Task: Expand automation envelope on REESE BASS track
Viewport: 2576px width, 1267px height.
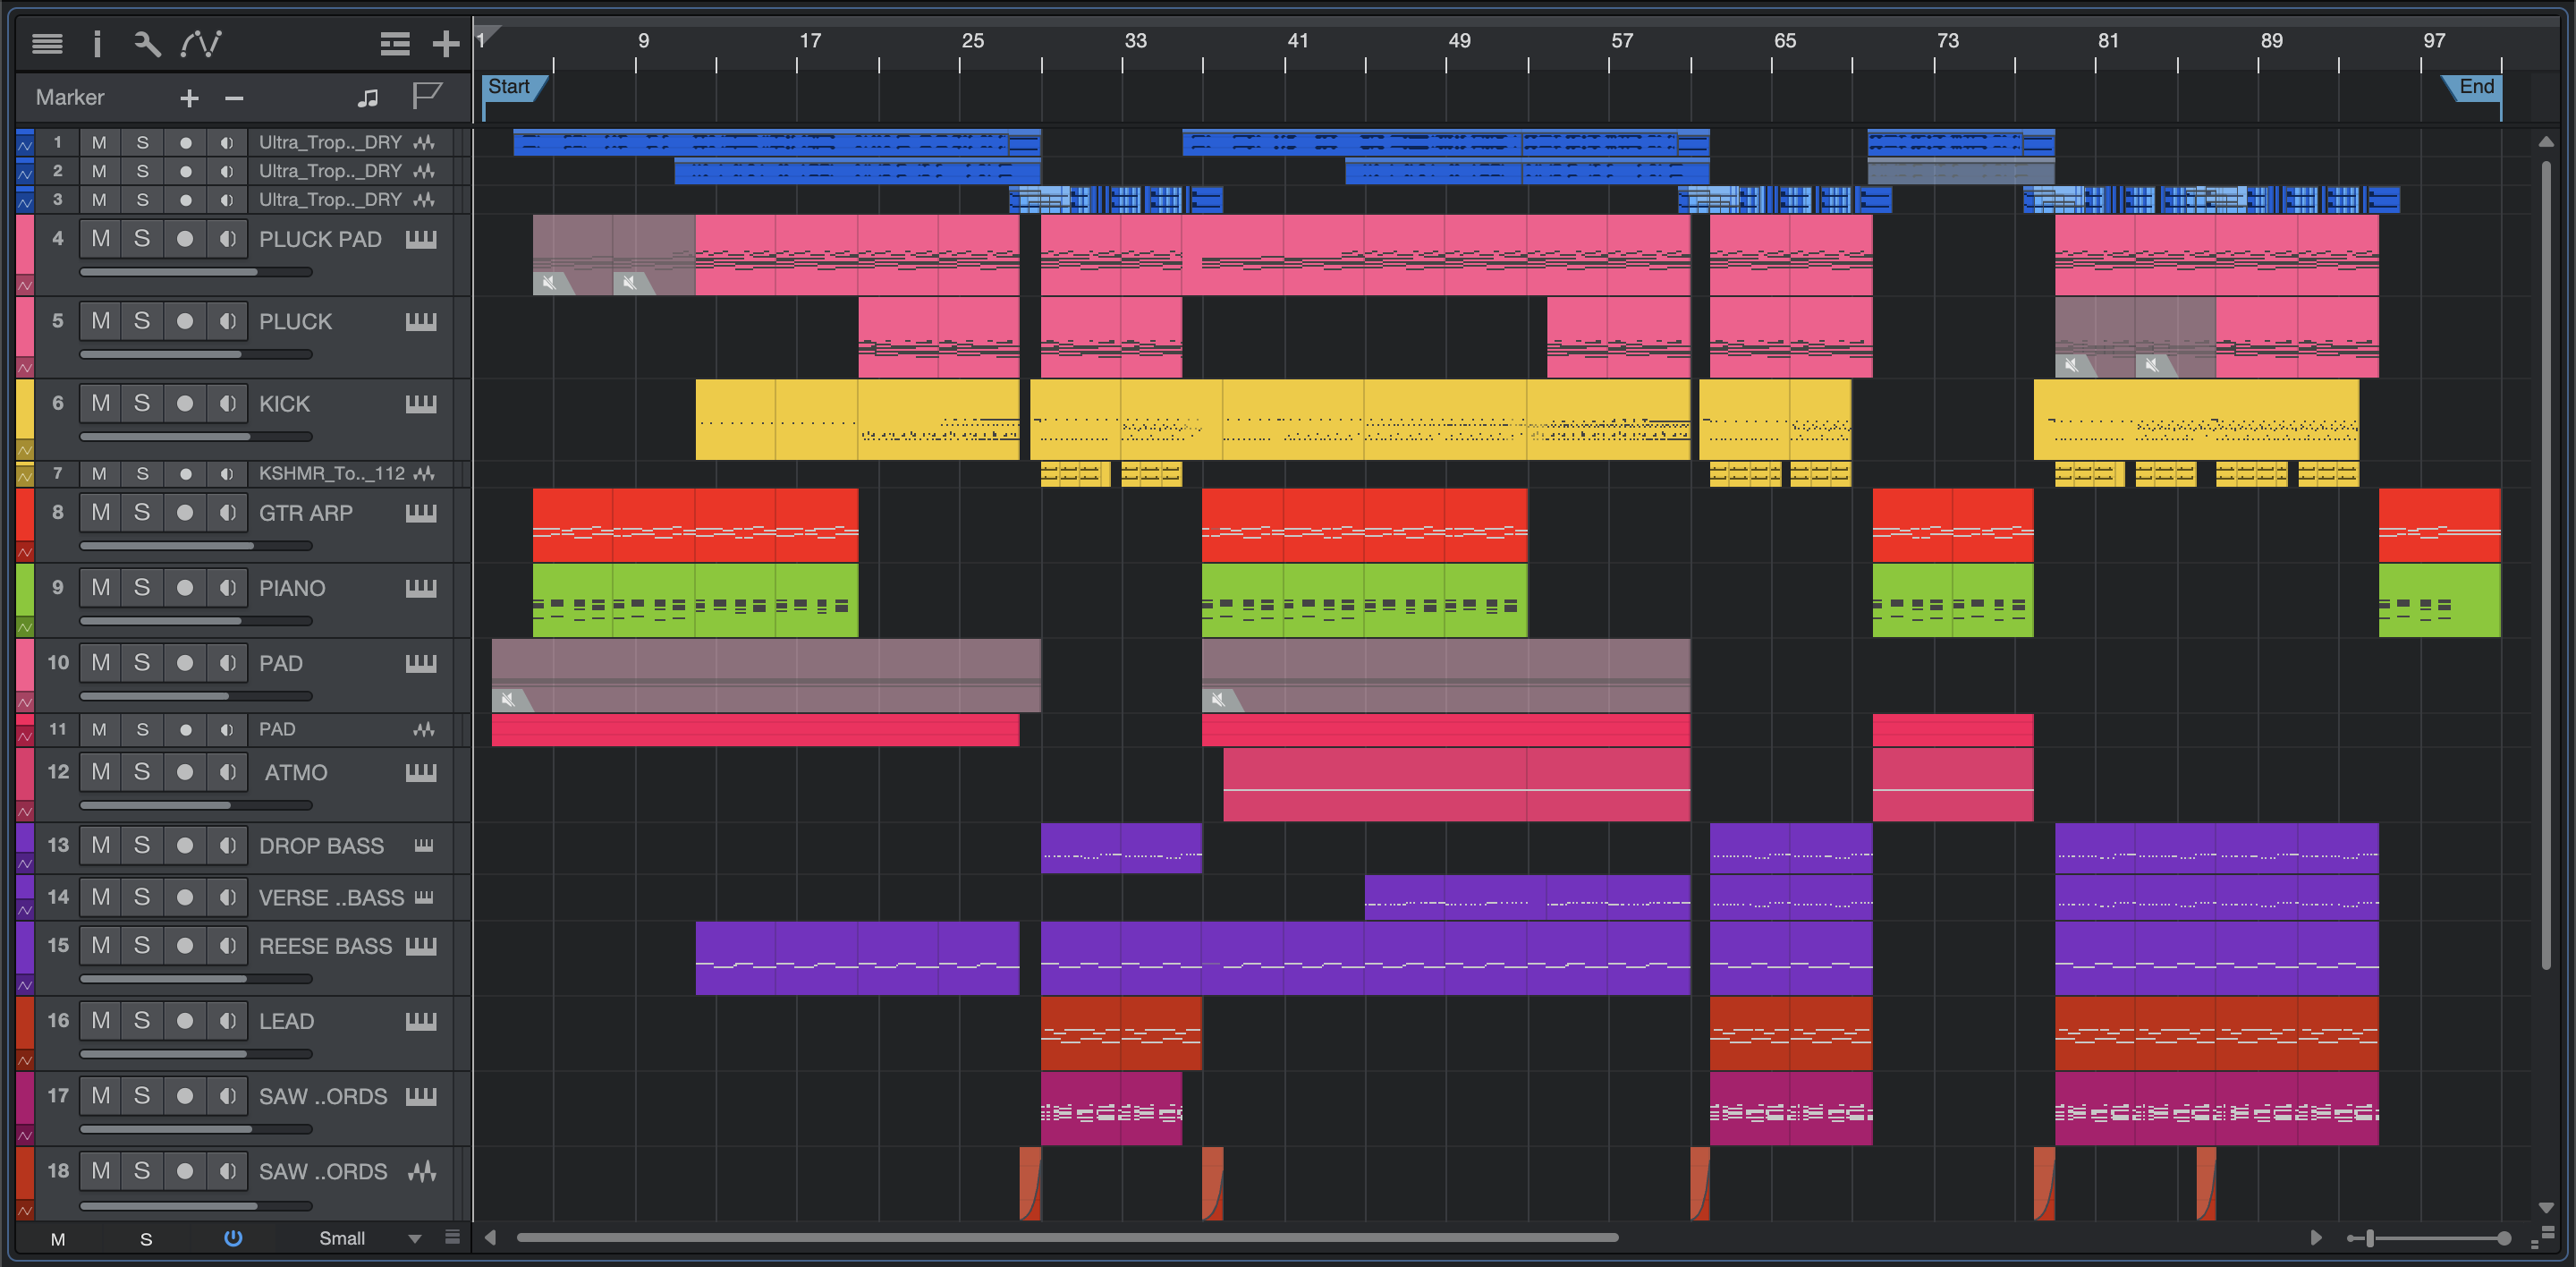Action: point(25,986)
